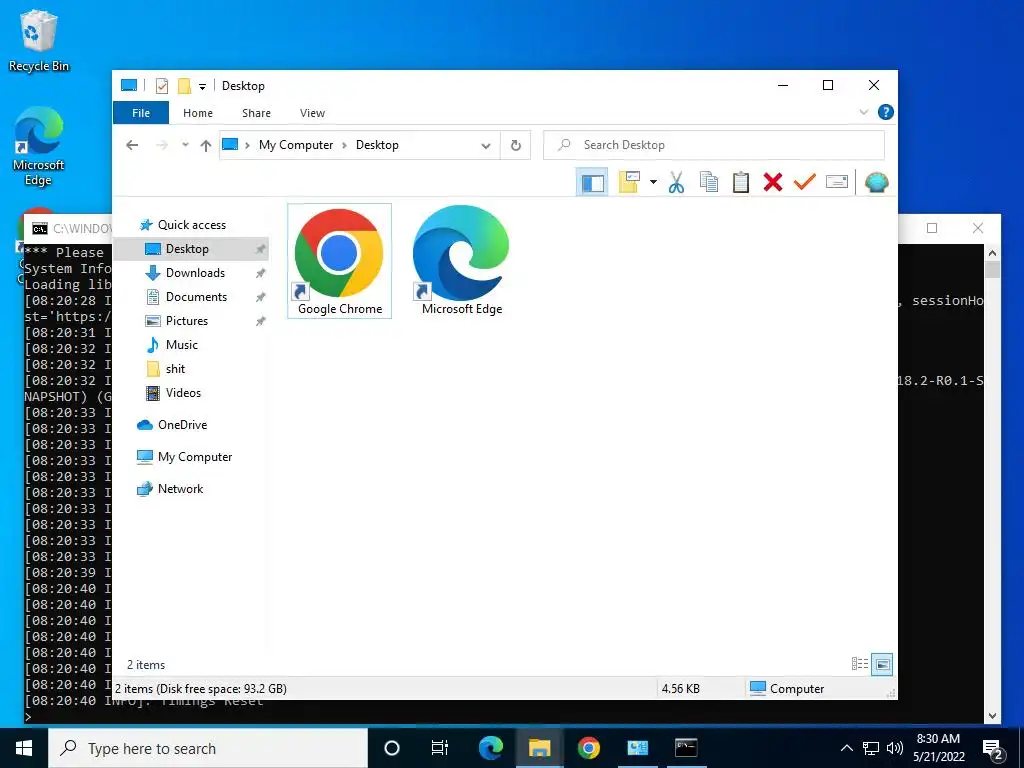
Task: Open the recent locations dropdown
Action: tap(185, 145)
